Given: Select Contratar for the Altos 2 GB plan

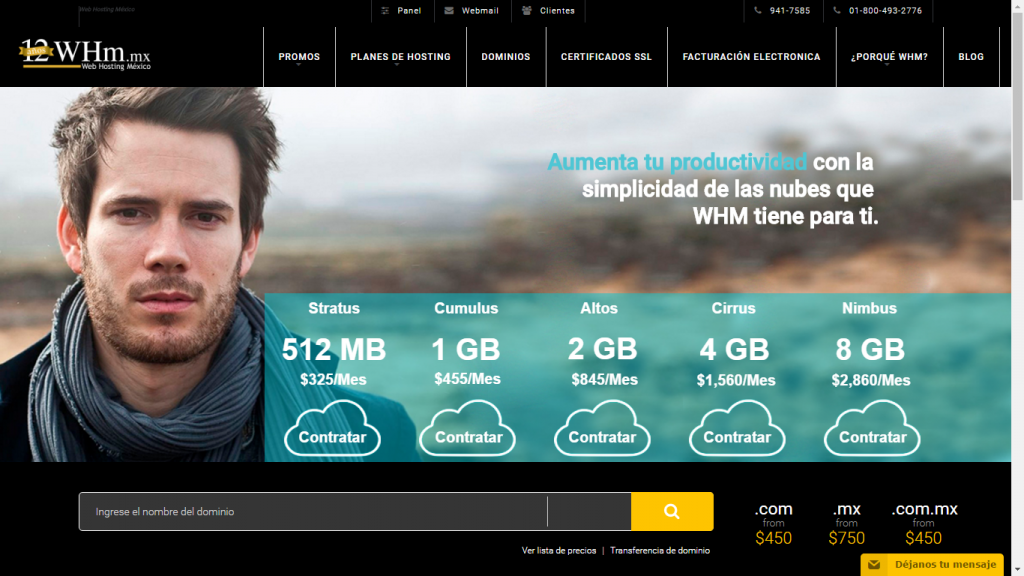Looking at the screenshot, I should pyautogui.click(x=602, y=437).
